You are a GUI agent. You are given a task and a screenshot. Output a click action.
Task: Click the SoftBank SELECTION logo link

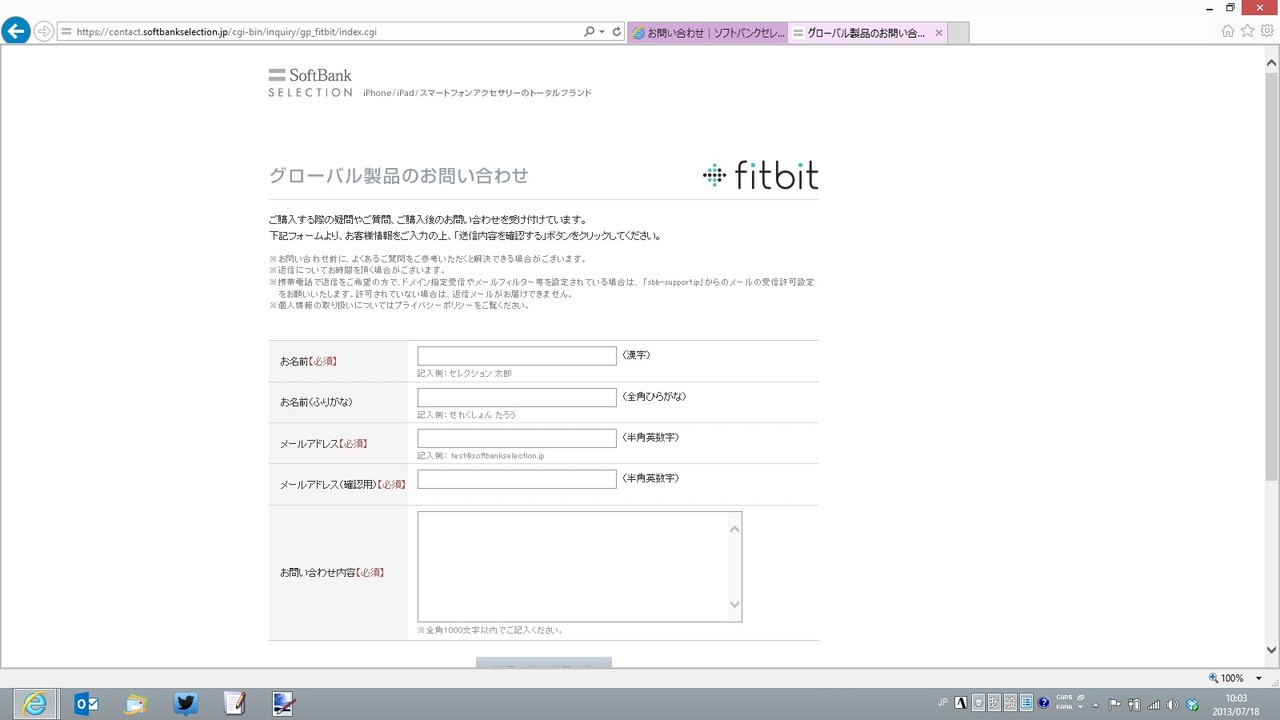(310, 82)
